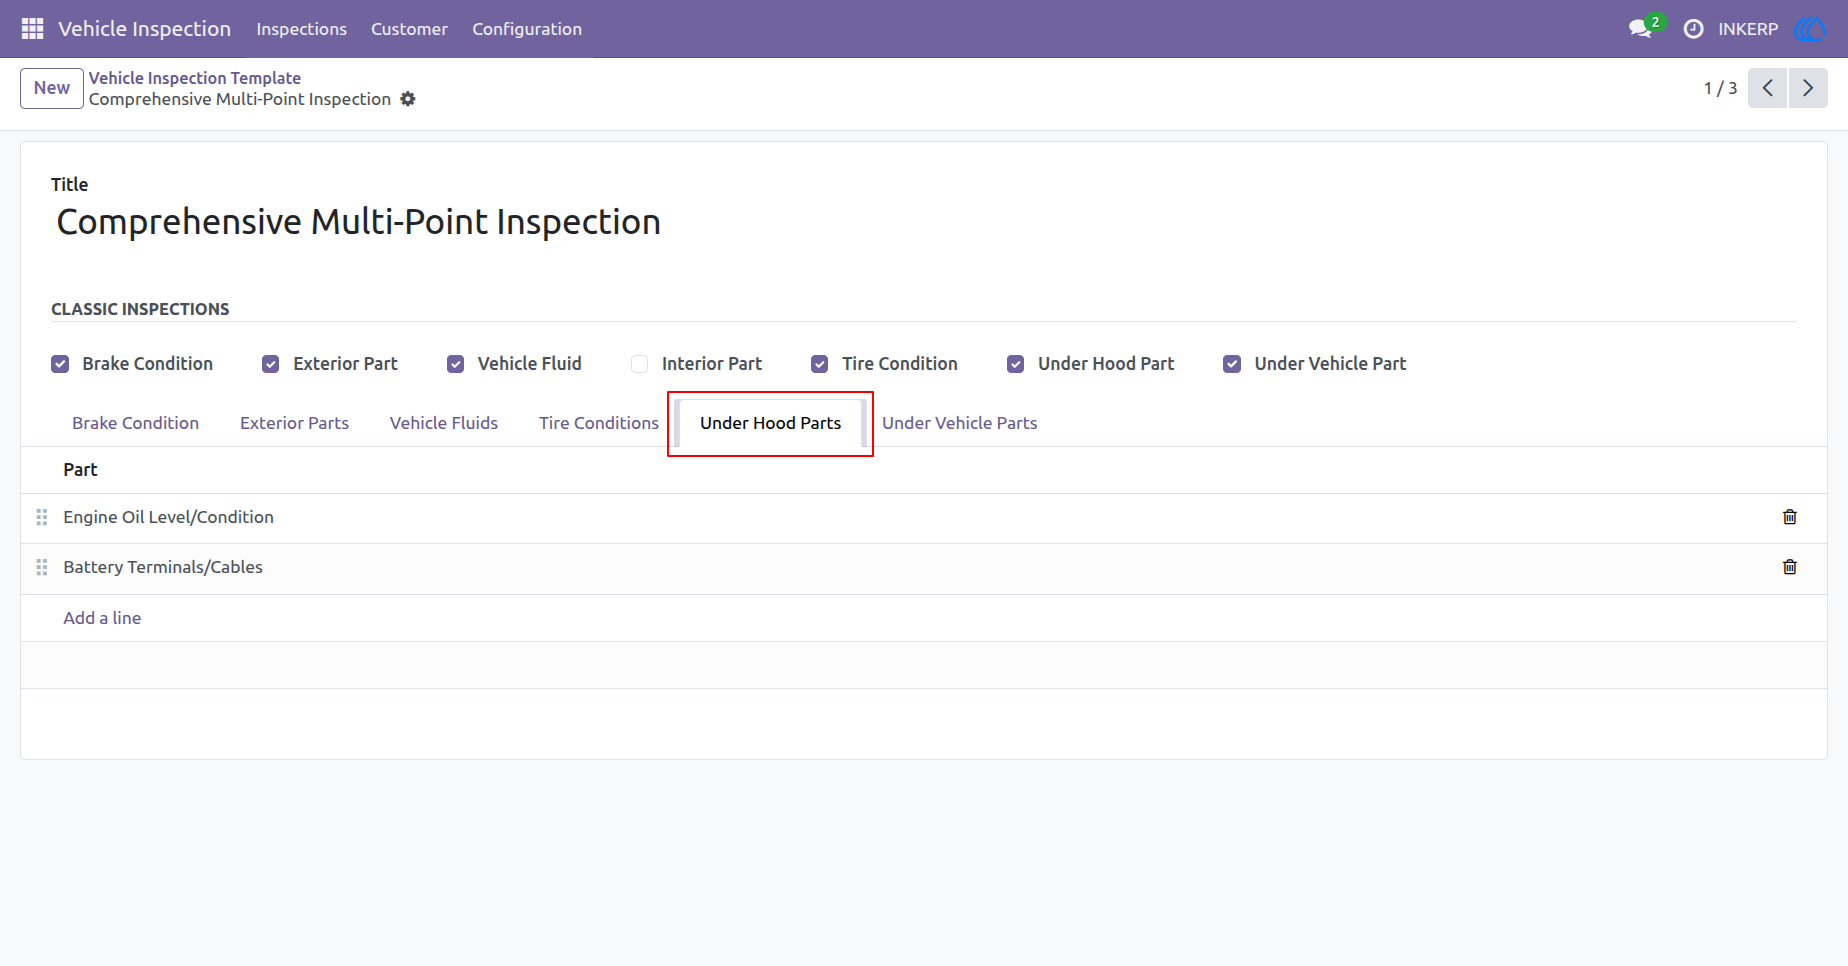
Task: Open the conversations chat icon
Action: 1640,29
